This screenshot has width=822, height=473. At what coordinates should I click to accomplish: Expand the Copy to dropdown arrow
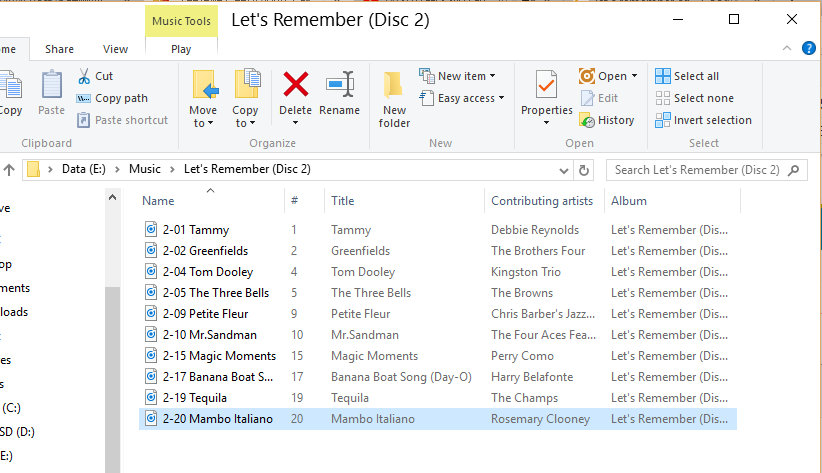click(253, 123)
